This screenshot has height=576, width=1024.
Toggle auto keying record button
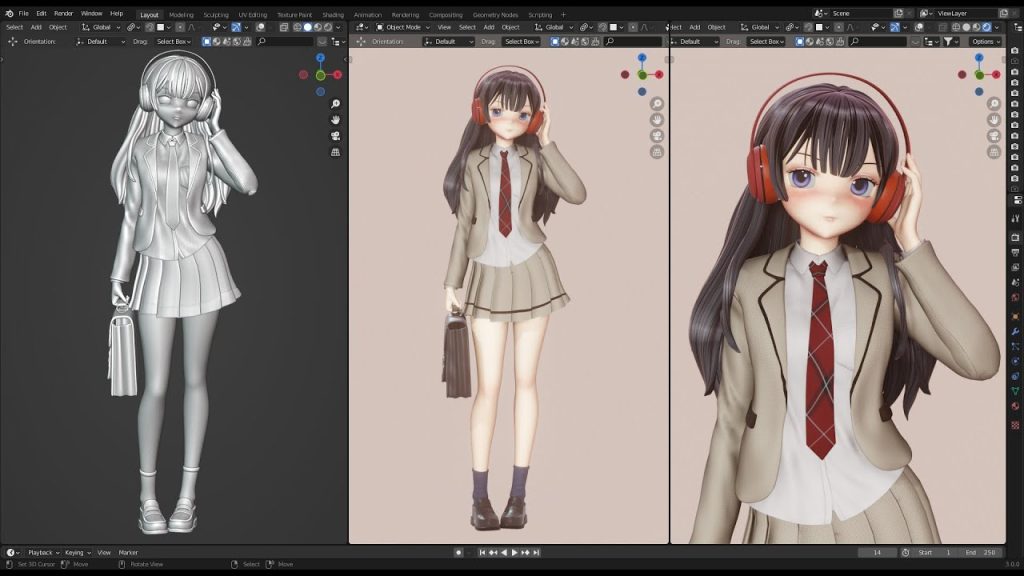pyautogui.click(x=458, y=552)
